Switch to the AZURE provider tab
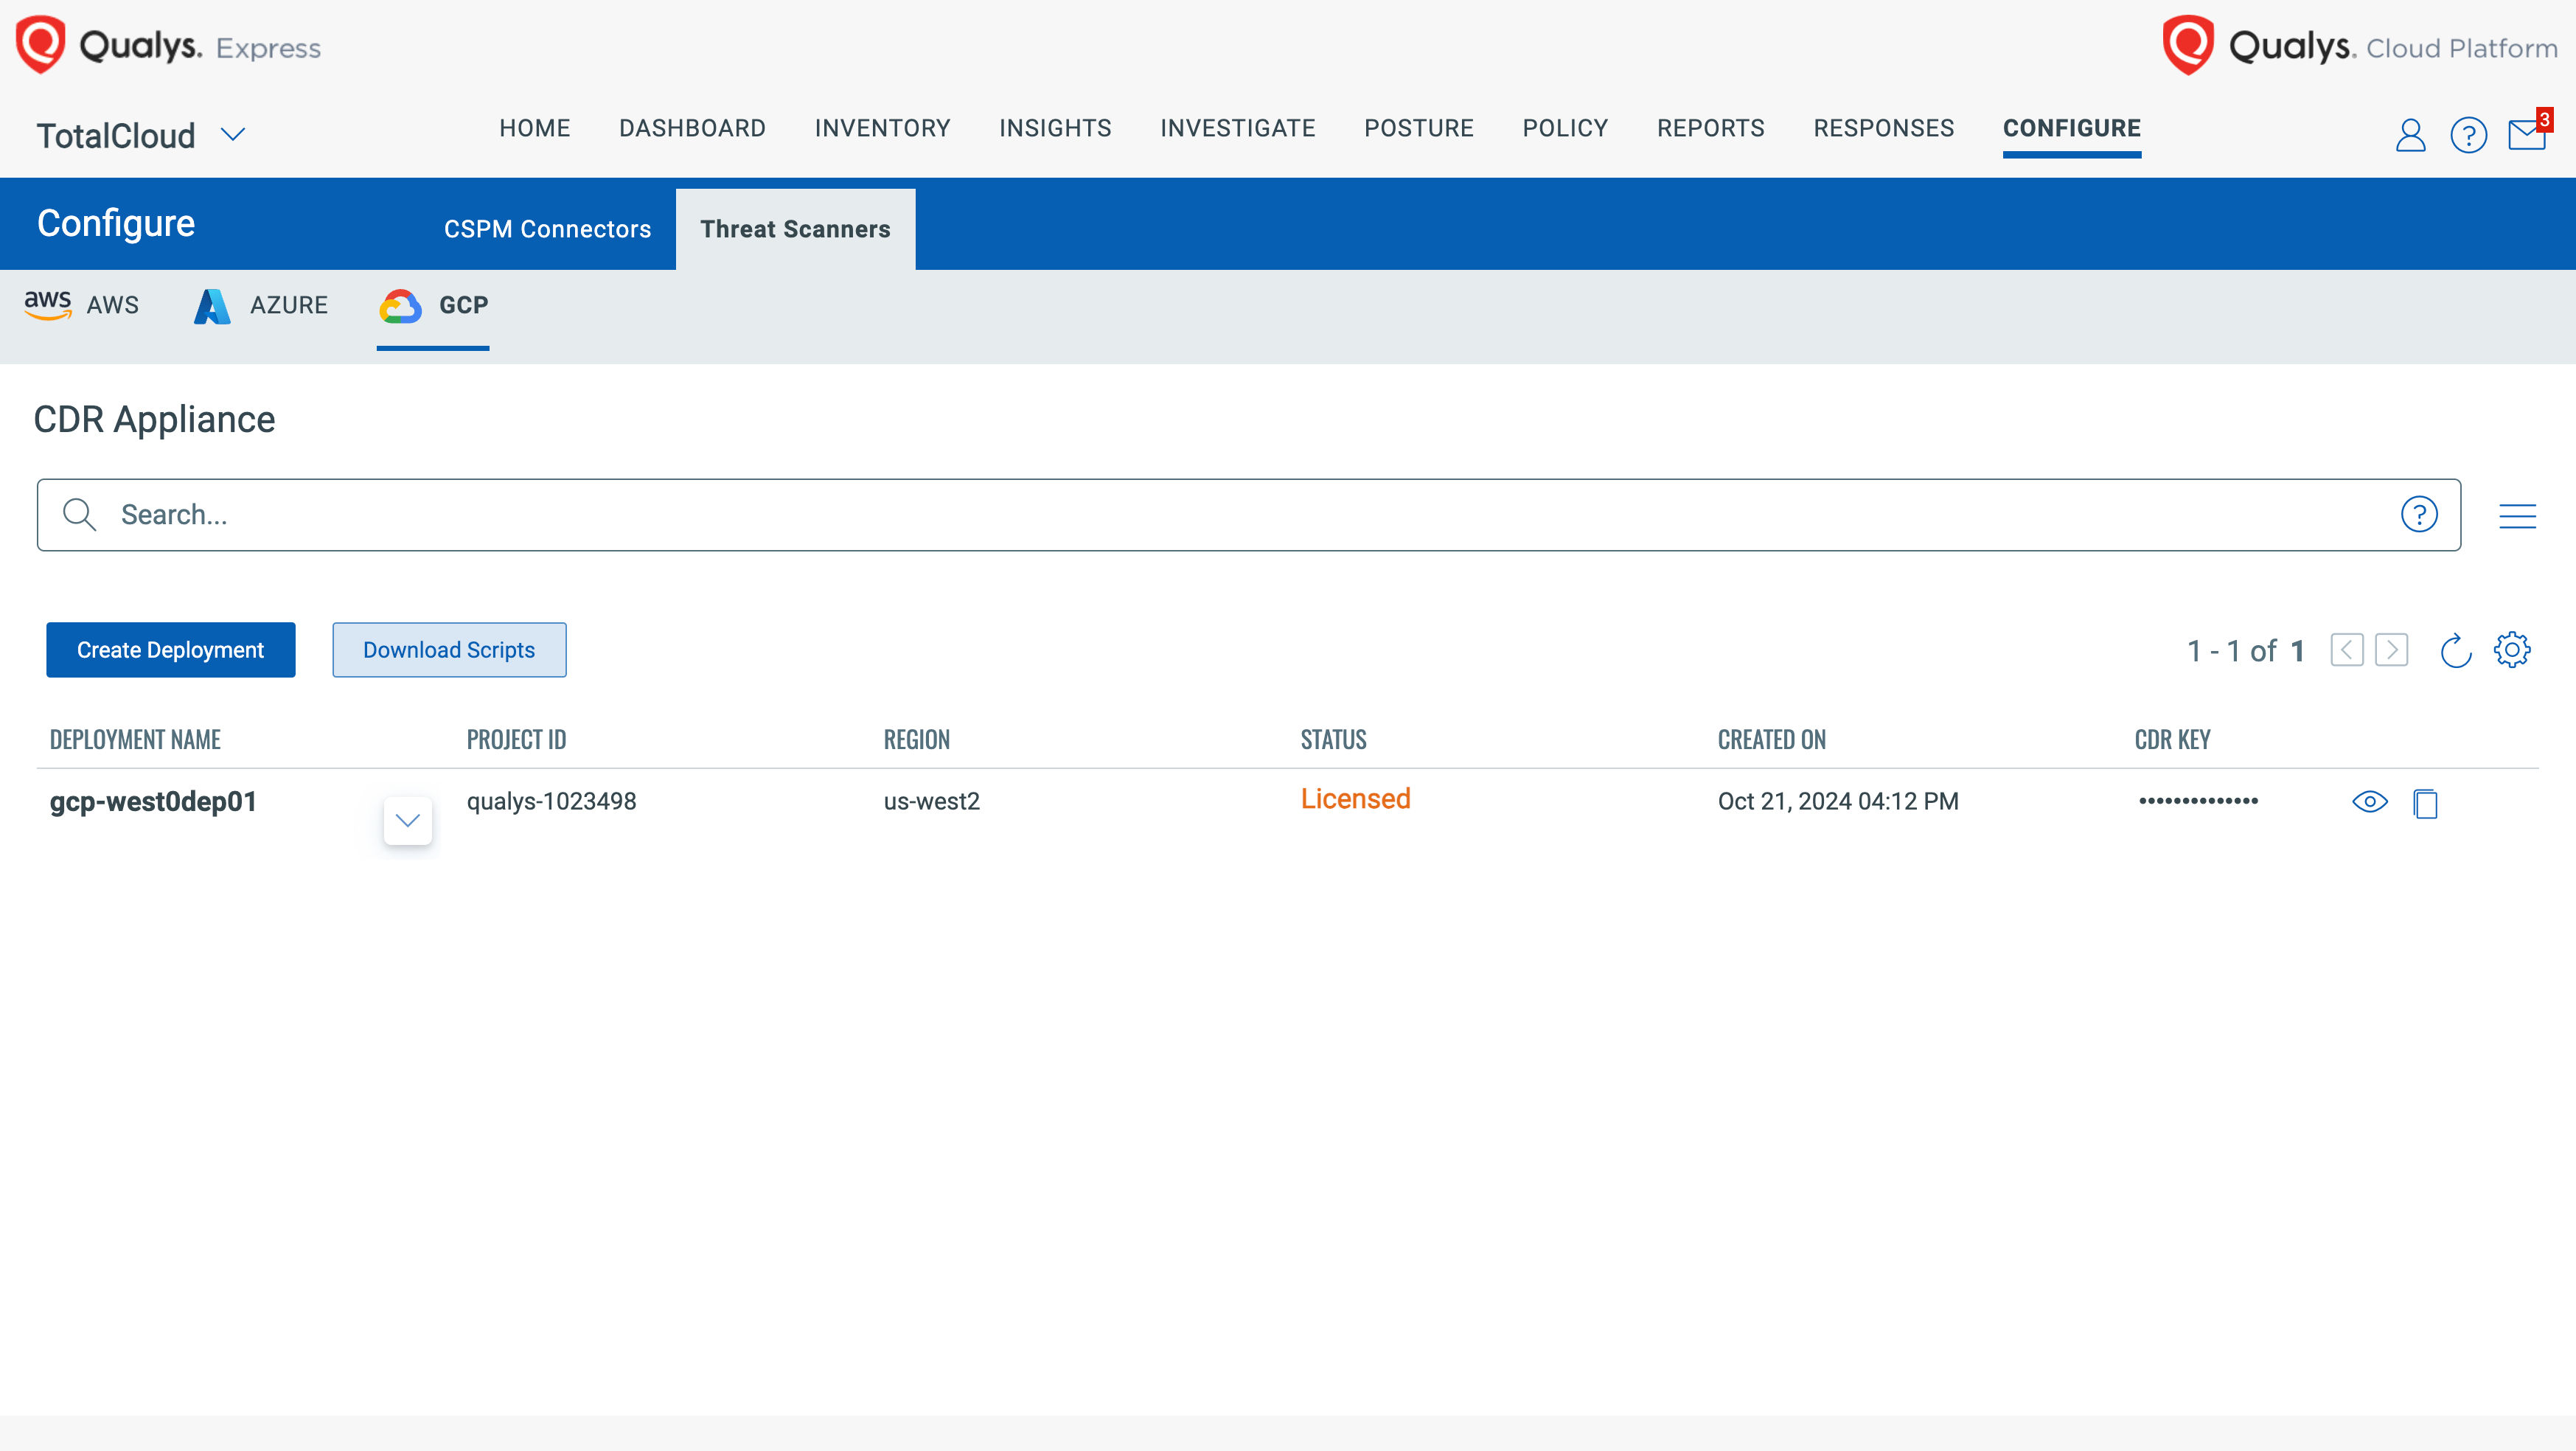The image size is (2576, 1451). tap(260, 305)
